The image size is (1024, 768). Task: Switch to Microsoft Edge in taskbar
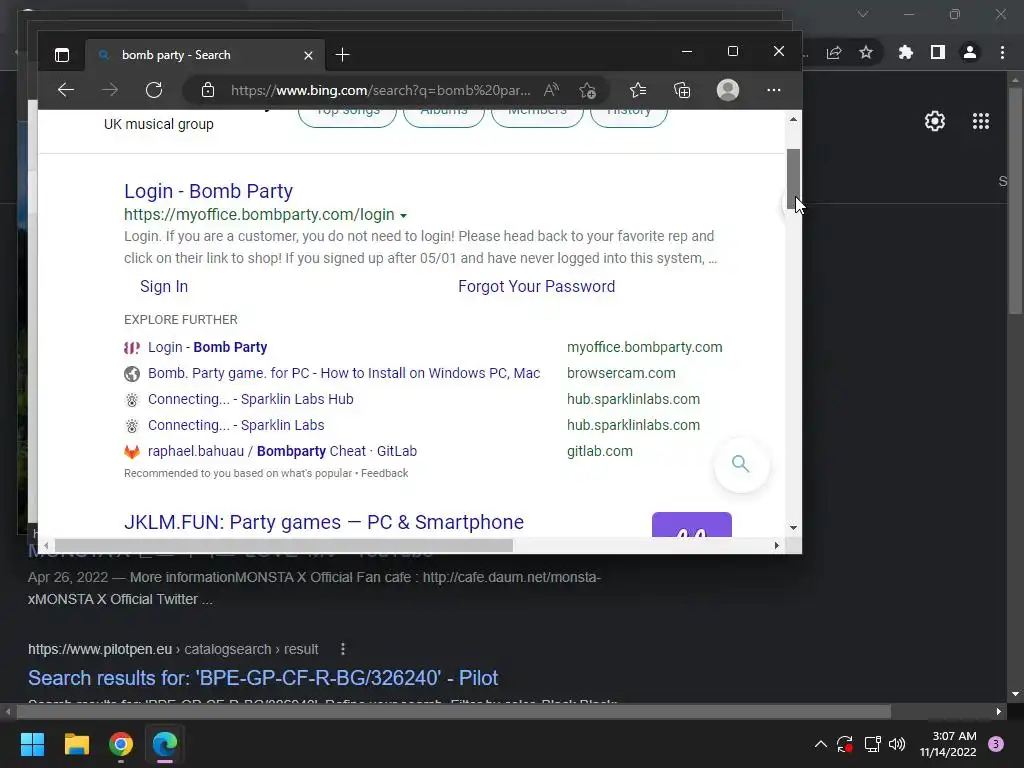(165, 744)
